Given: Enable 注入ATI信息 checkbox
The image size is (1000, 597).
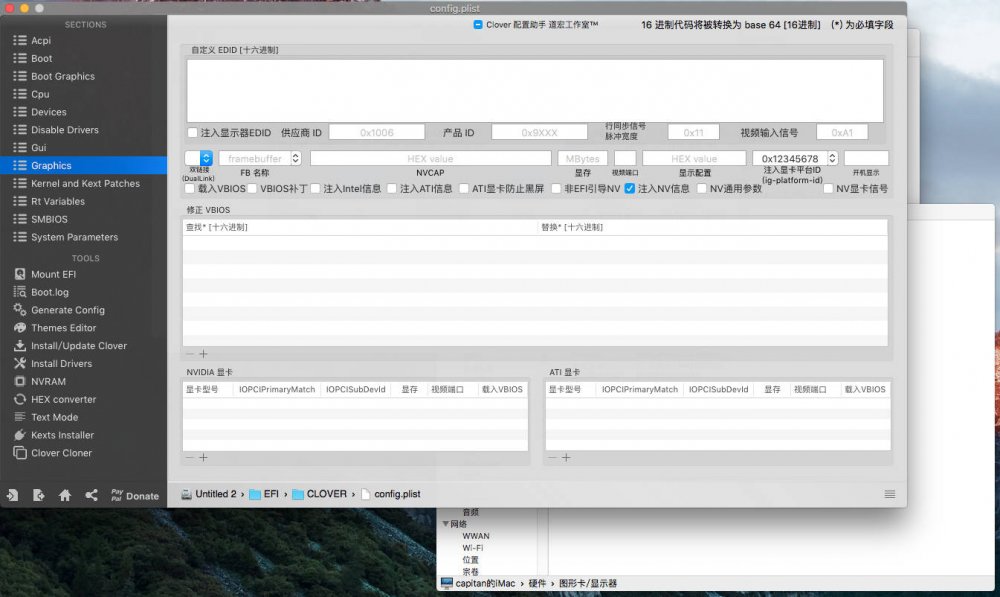Looking at the screenshot, I should [392, 189].
